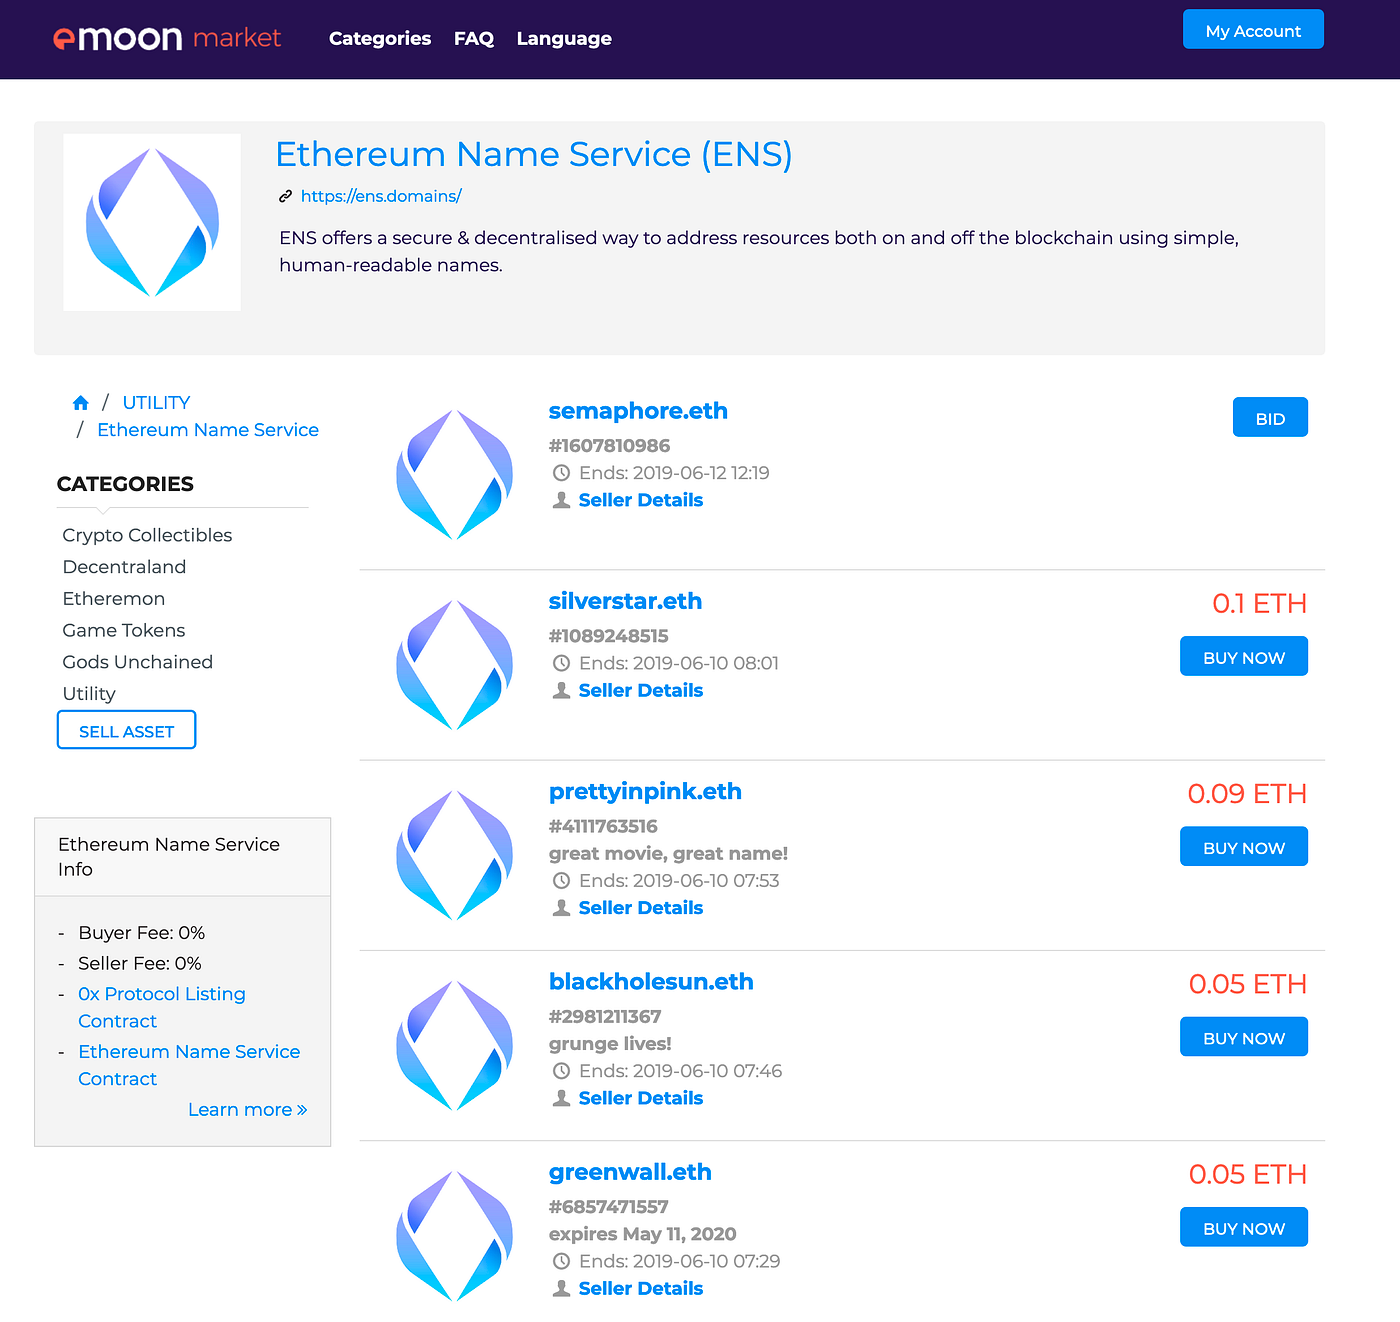The height and width of the screenshot is (1322, 1400).
Task: Buy prettyinpink.eth with BUY NOW
Action: point(1244,847)
